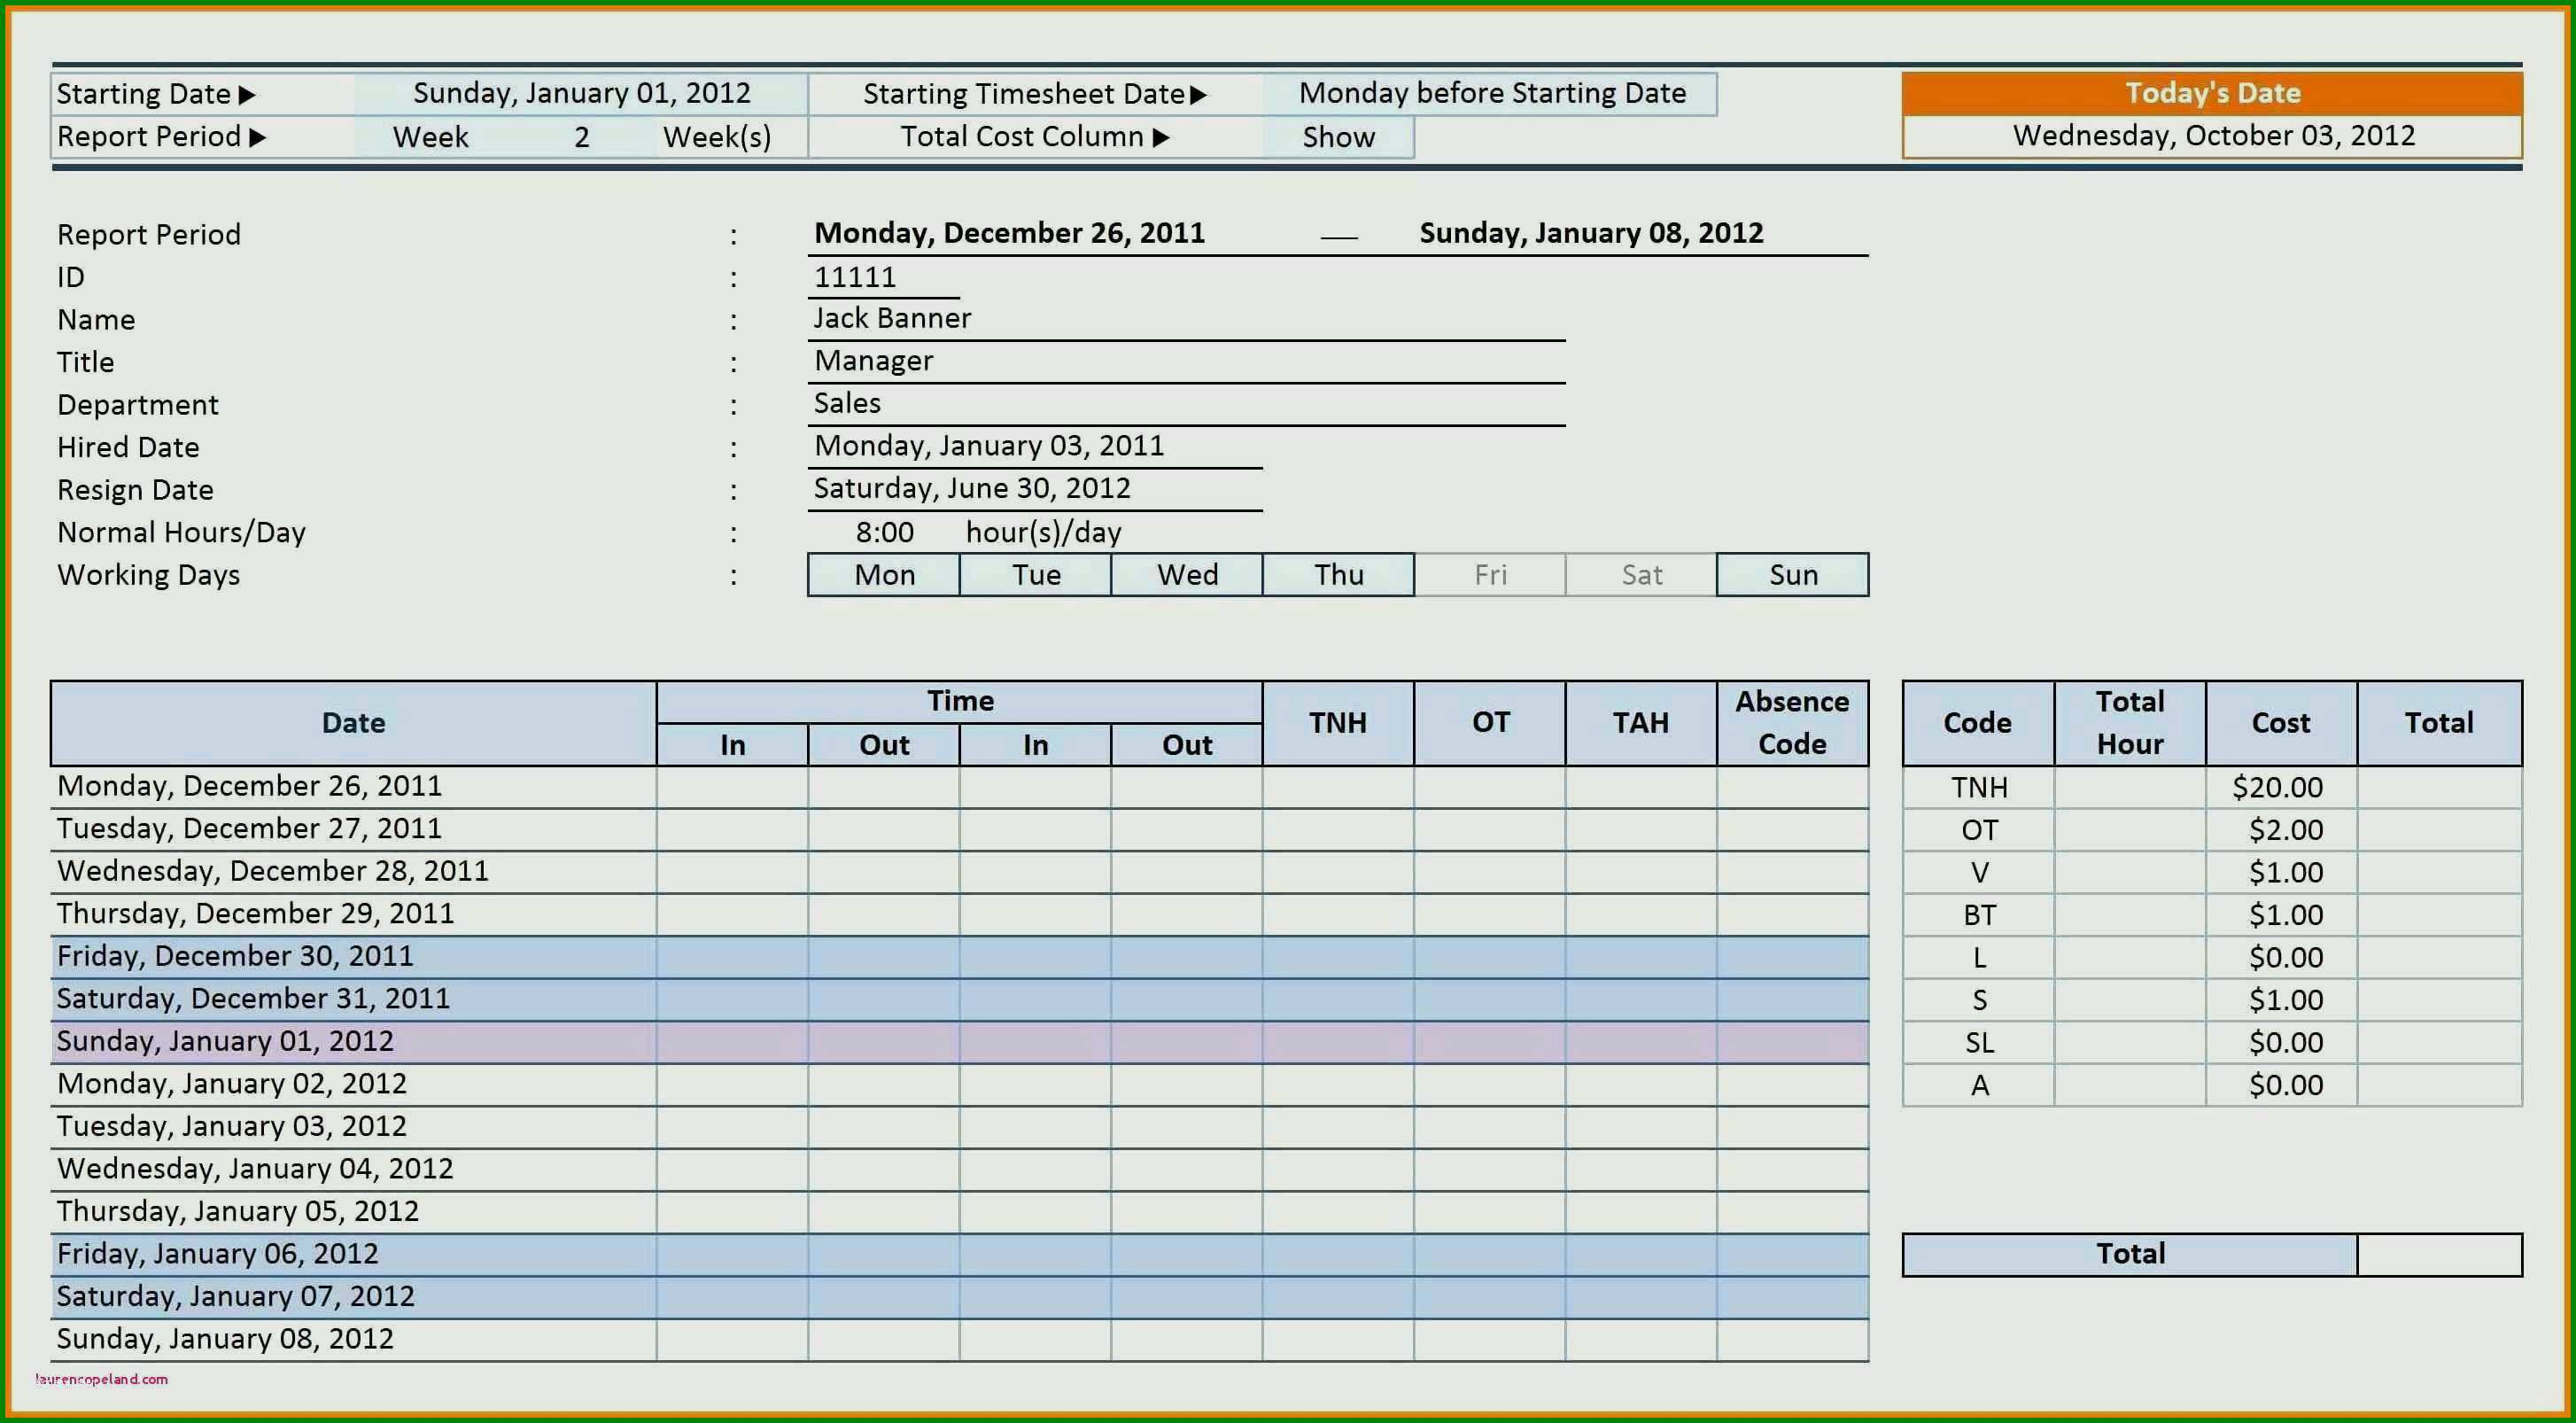The height and width of the screenshot is (1423, 2576).
Task: Click the Date column header
Action: click(354, 723)
